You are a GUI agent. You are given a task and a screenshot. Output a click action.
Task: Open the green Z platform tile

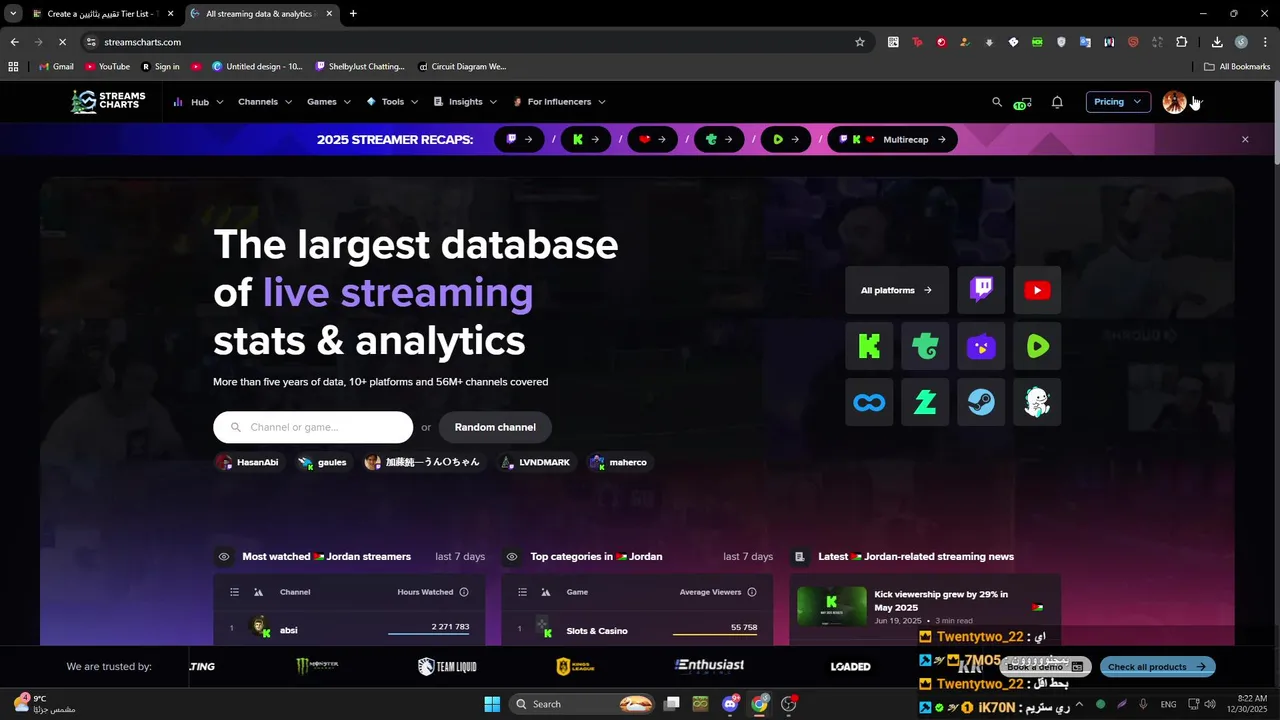click(x=925, y=402)
